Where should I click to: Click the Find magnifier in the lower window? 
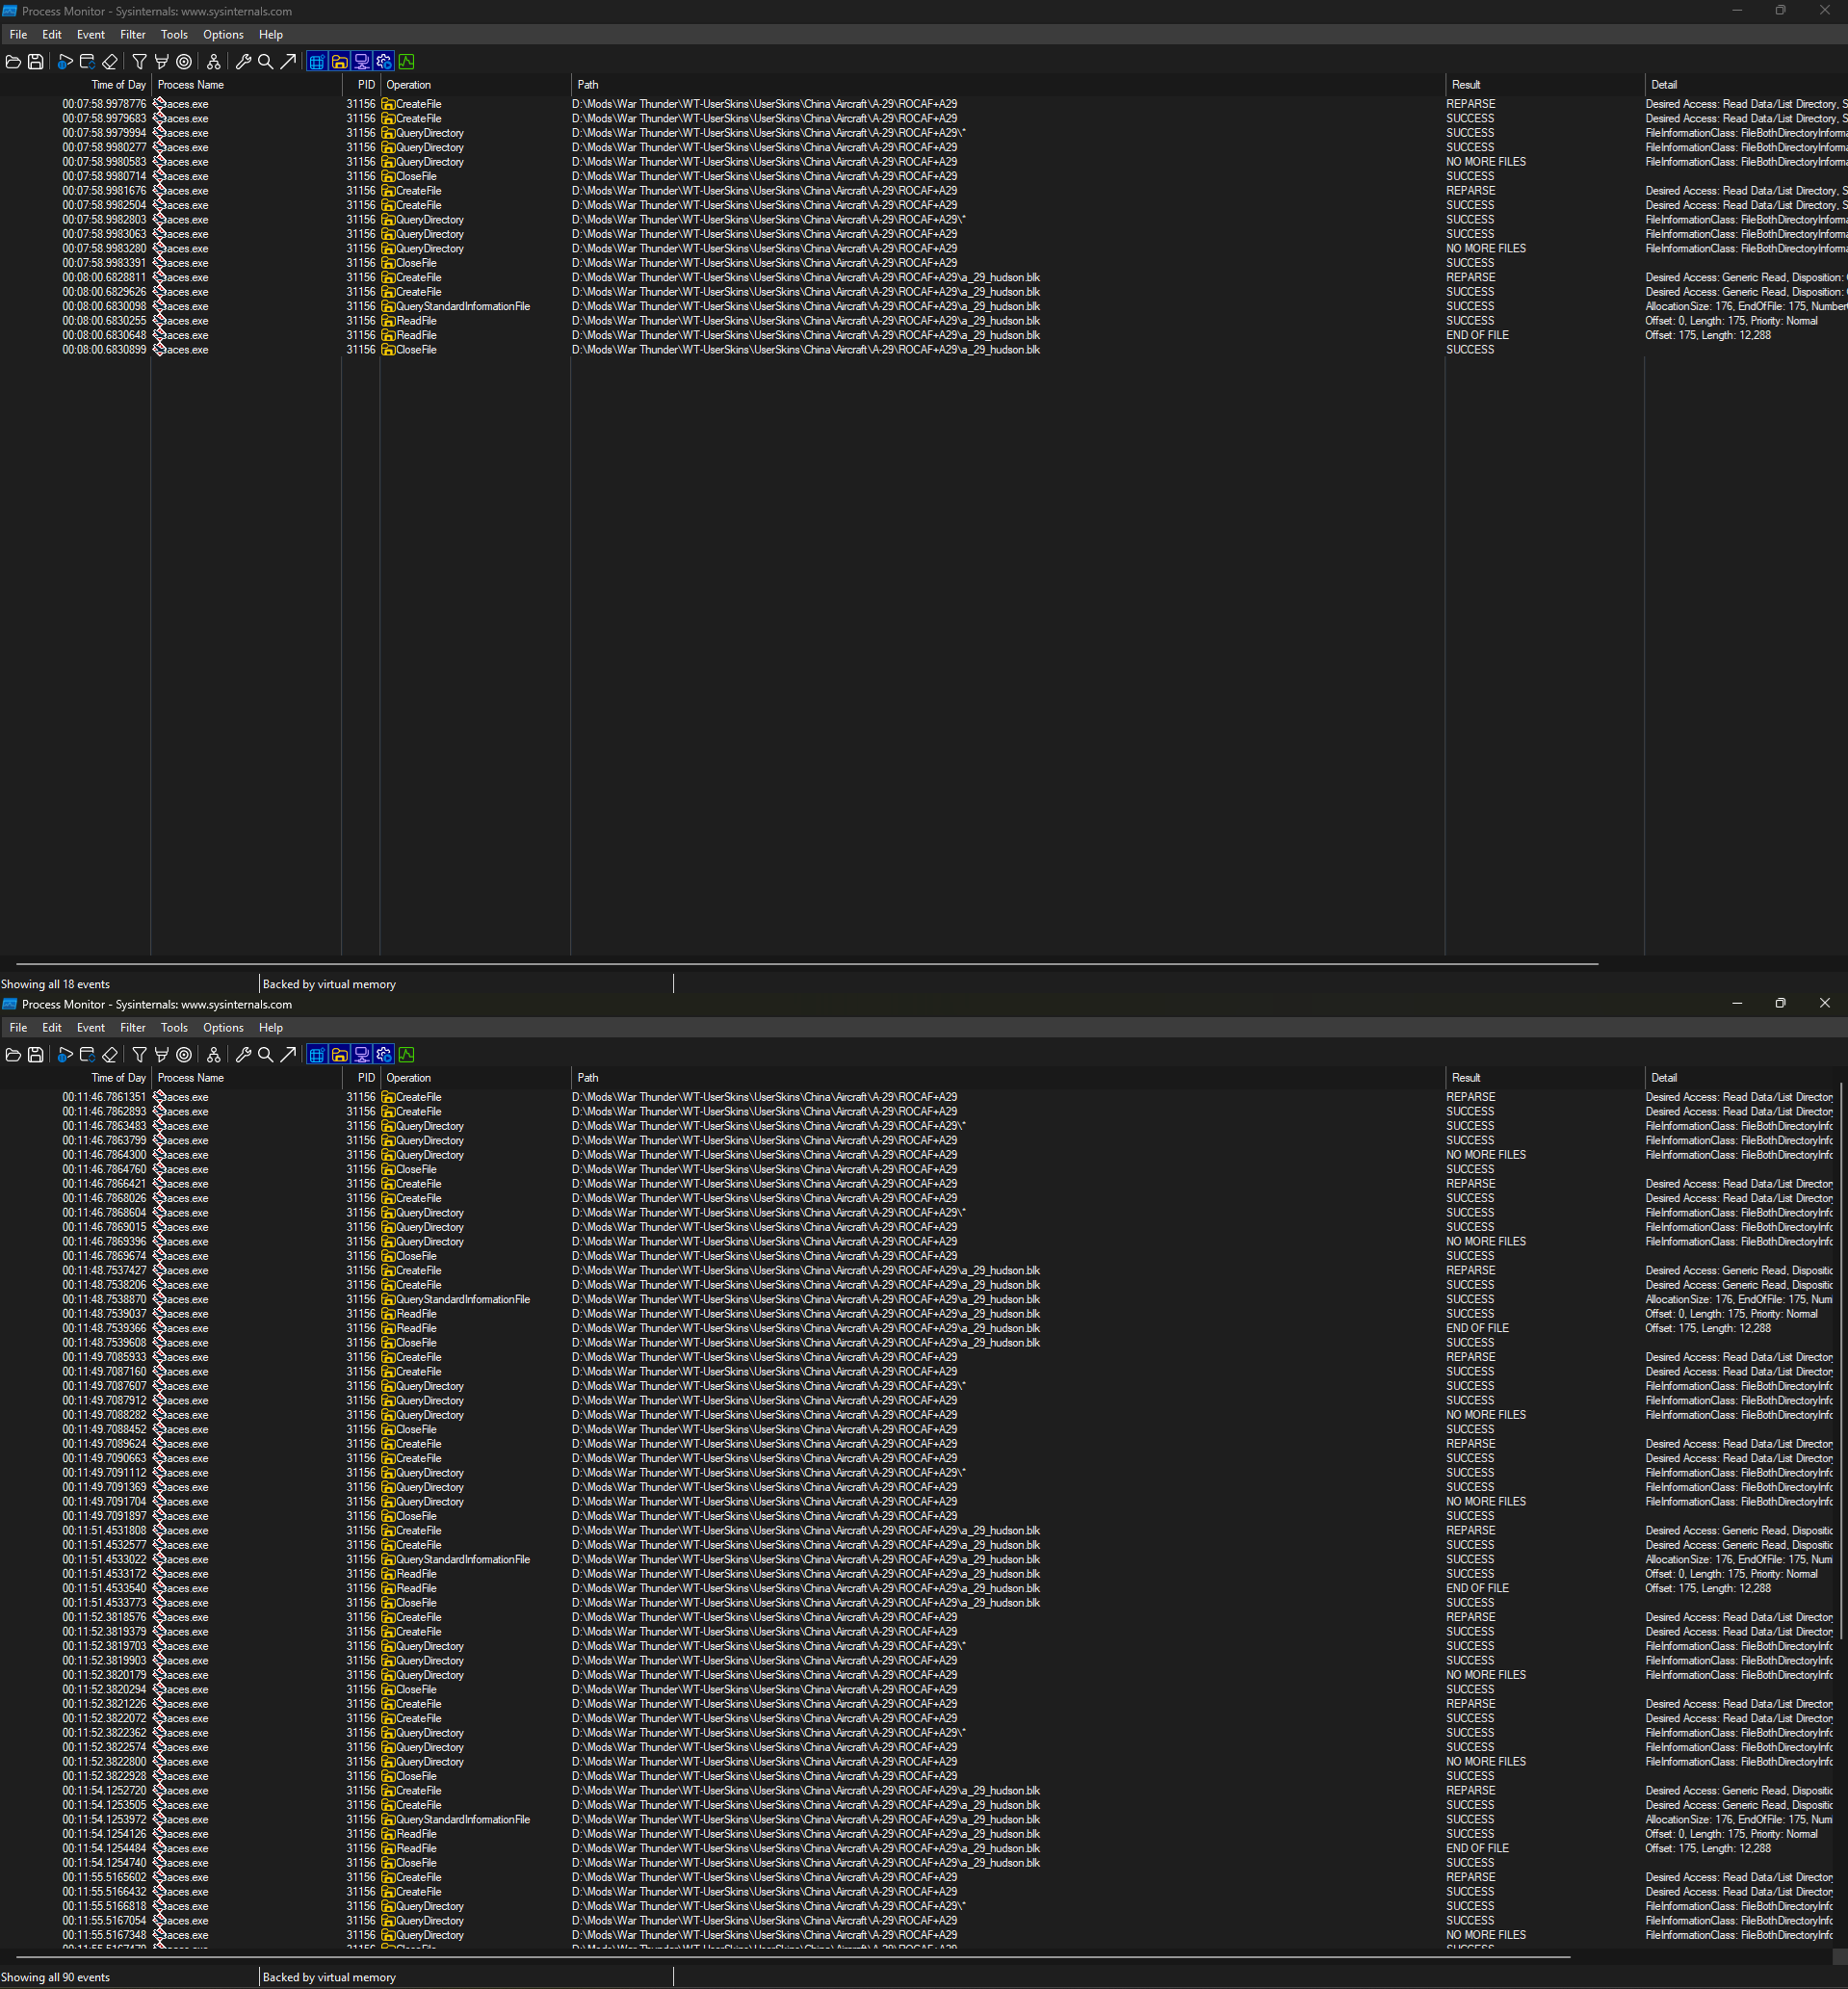(x=265, y=1055)
